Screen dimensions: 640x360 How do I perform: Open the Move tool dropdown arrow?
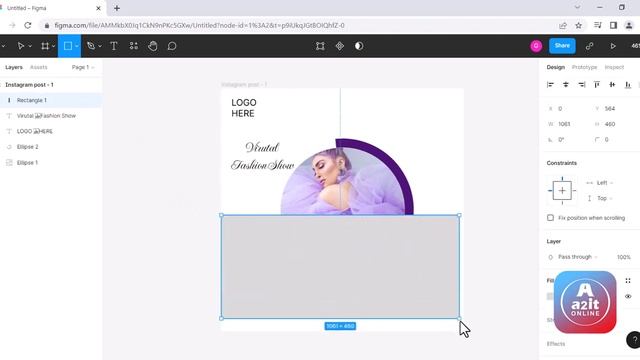click(x=30, y=47)
